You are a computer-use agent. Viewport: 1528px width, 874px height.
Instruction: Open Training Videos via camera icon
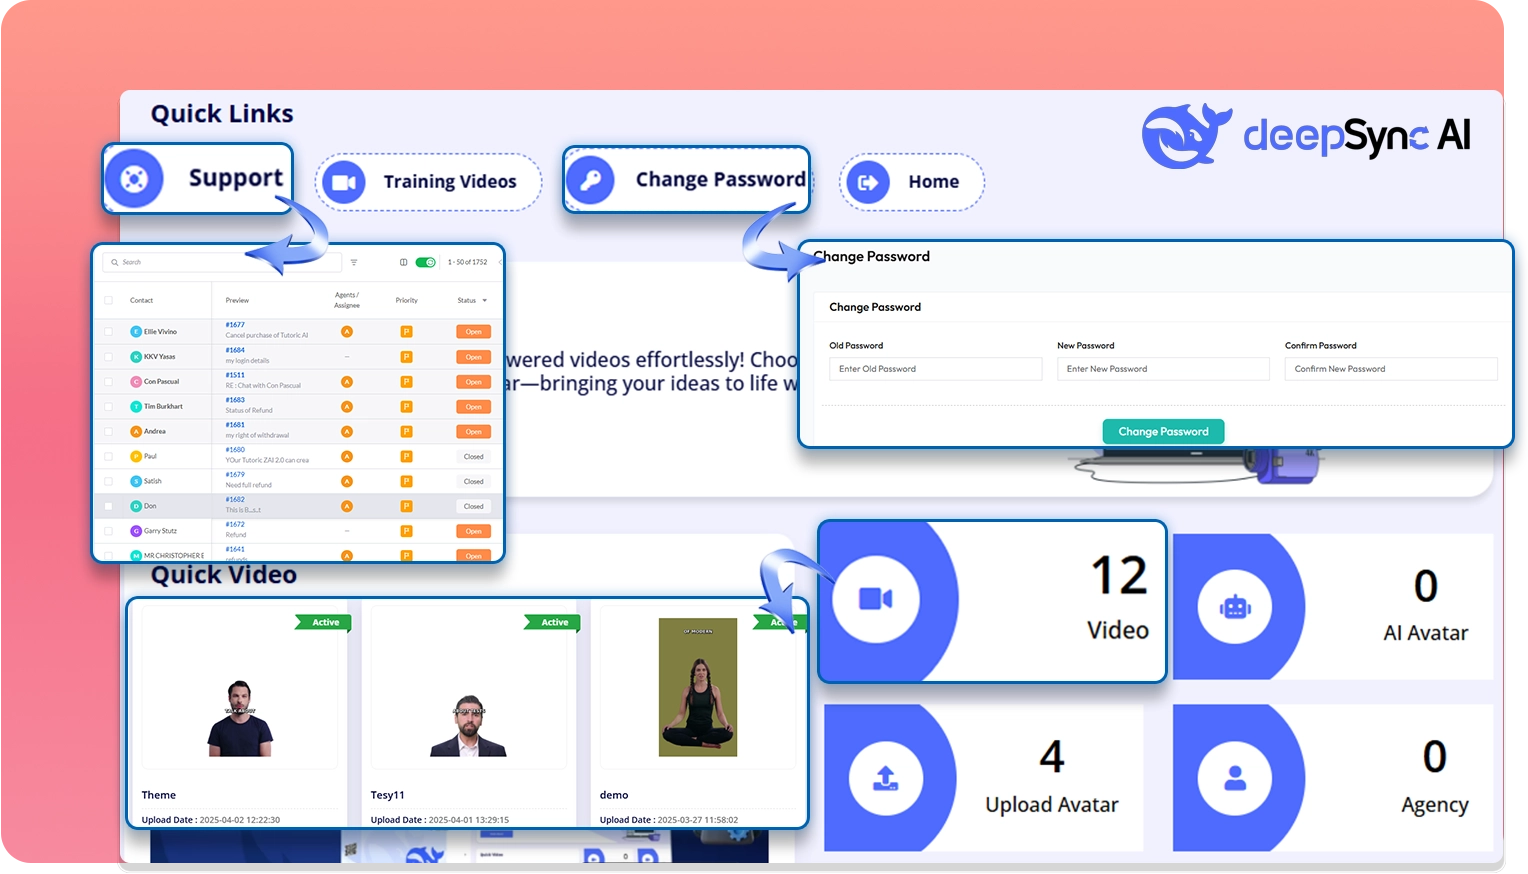(x=344, y=183)
